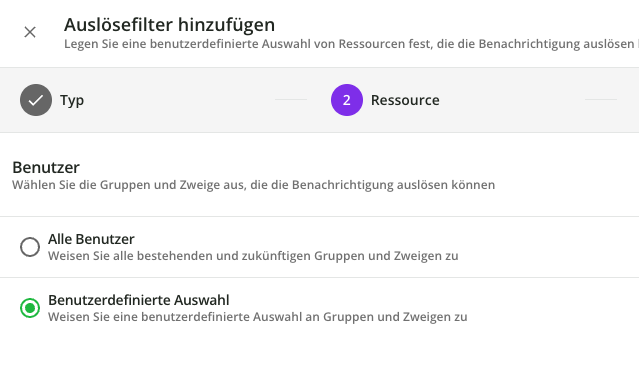Click the step 2 purple circle
This screenshot has width=639, height=386.
pos(347,100)
